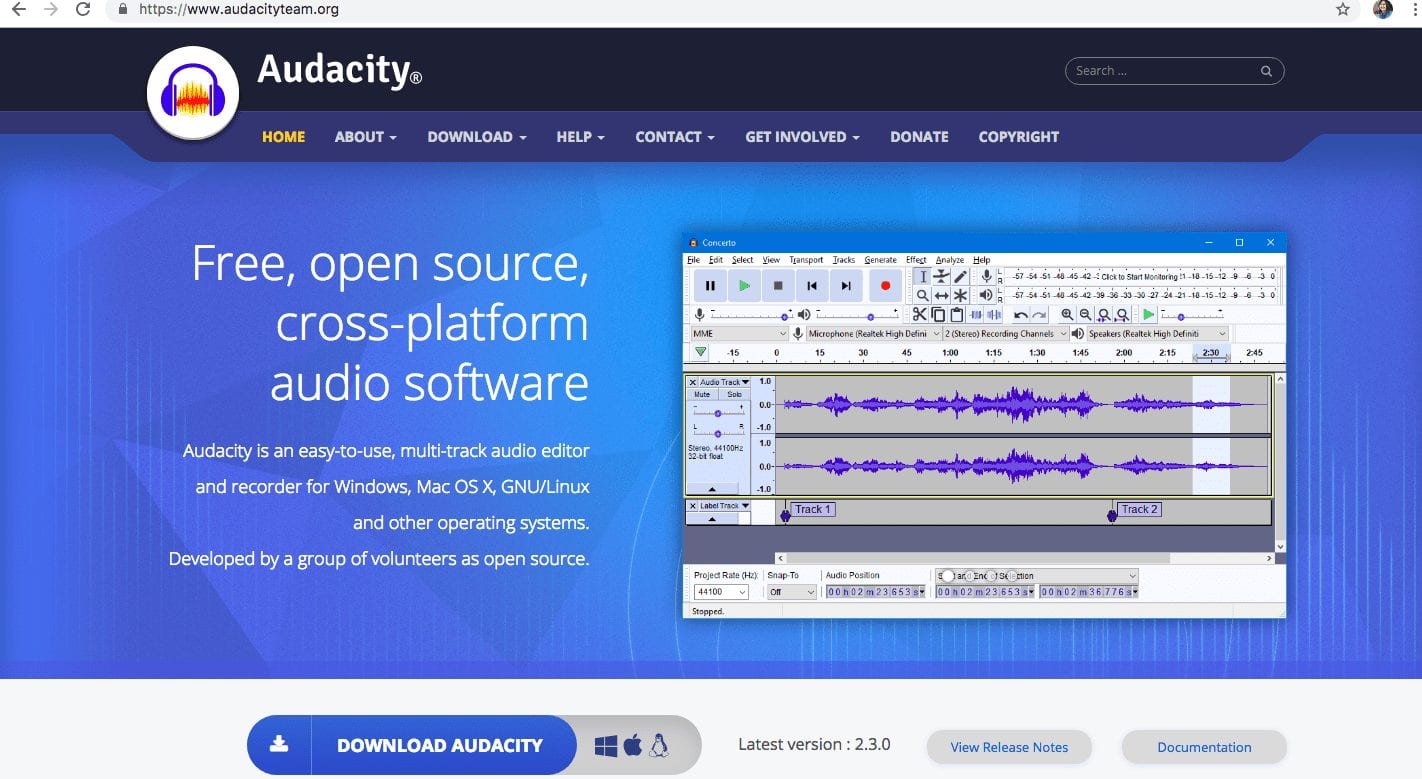Viewport: 1422px width, 779px height.
Task: Click the Copy icon in edit toolbar
Action: [938, 315]
